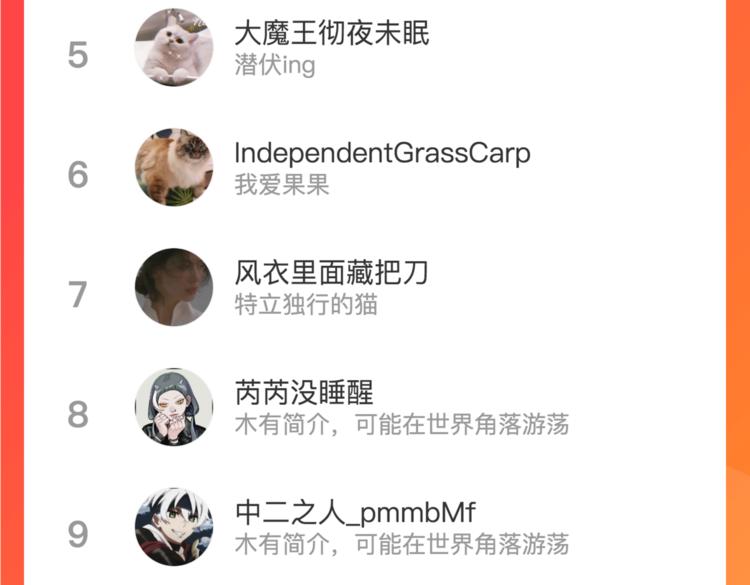Select the username 中二之人_pmmbMf
Screen dimensions: 750x585
[355, 512]
